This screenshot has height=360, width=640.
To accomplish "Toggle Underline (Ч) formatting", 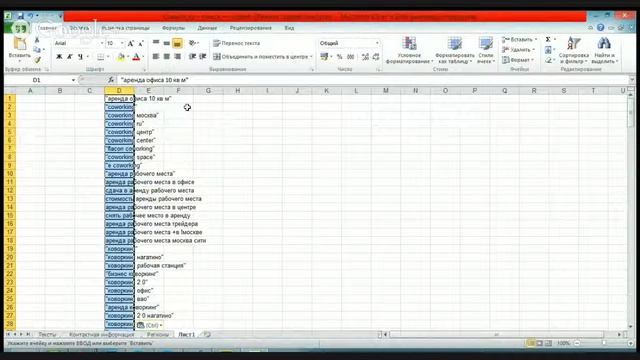I will coord(80,57).
